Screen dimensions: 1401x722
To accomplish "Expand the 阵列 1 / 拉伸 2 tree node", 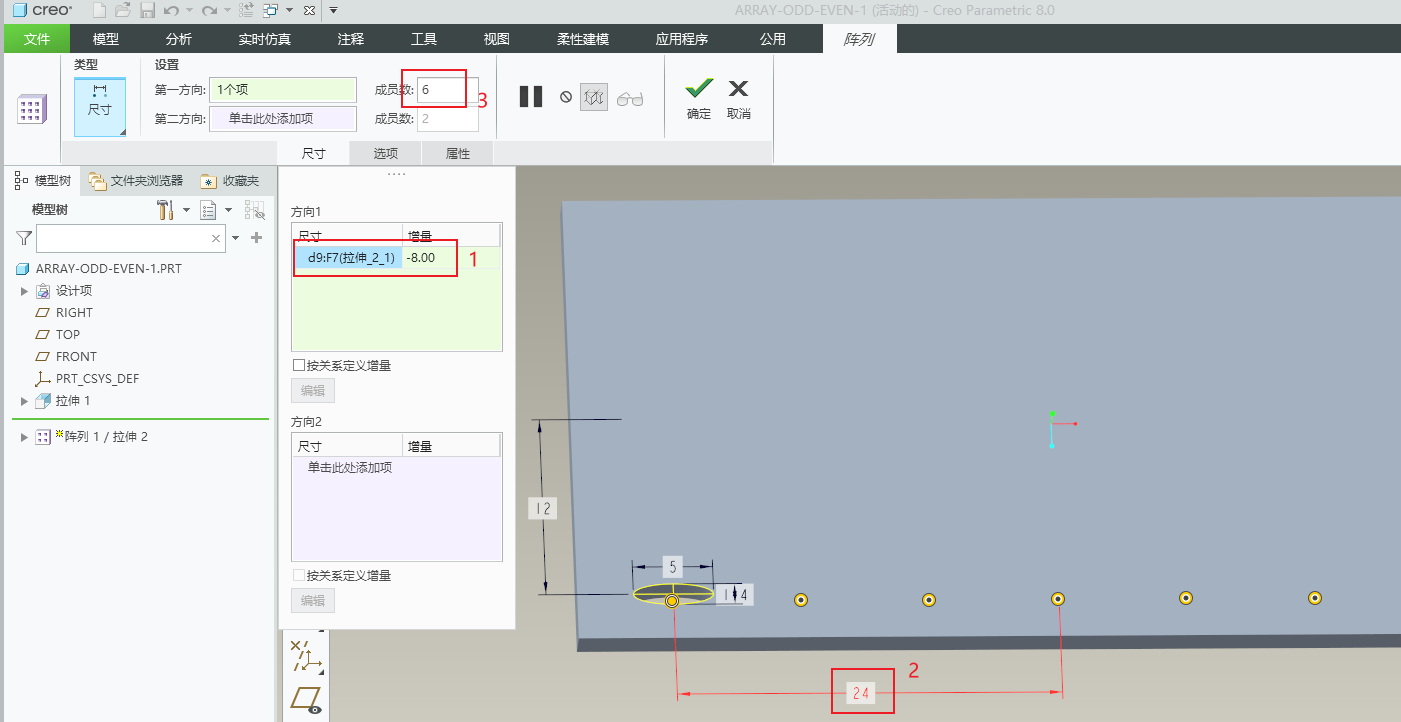I will tap(25, 437).
